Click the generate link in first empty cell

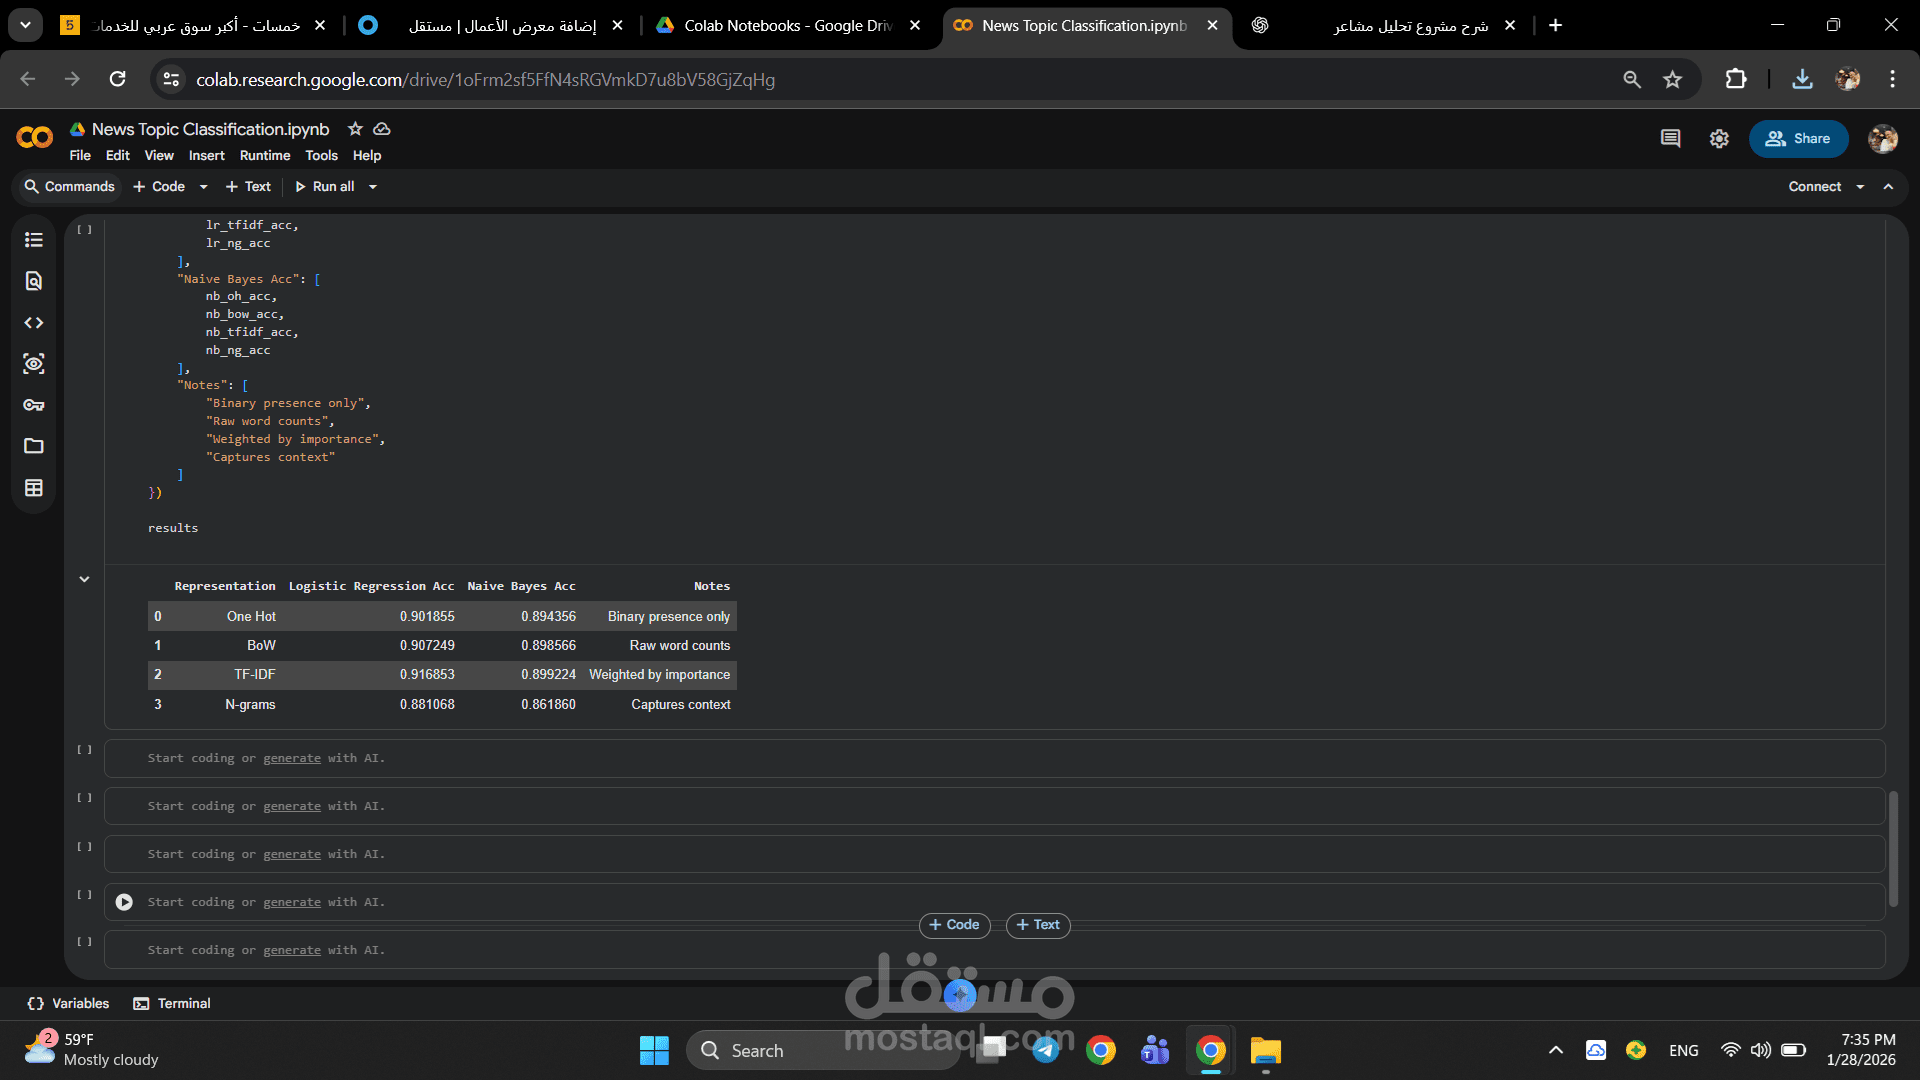point(292,758)
